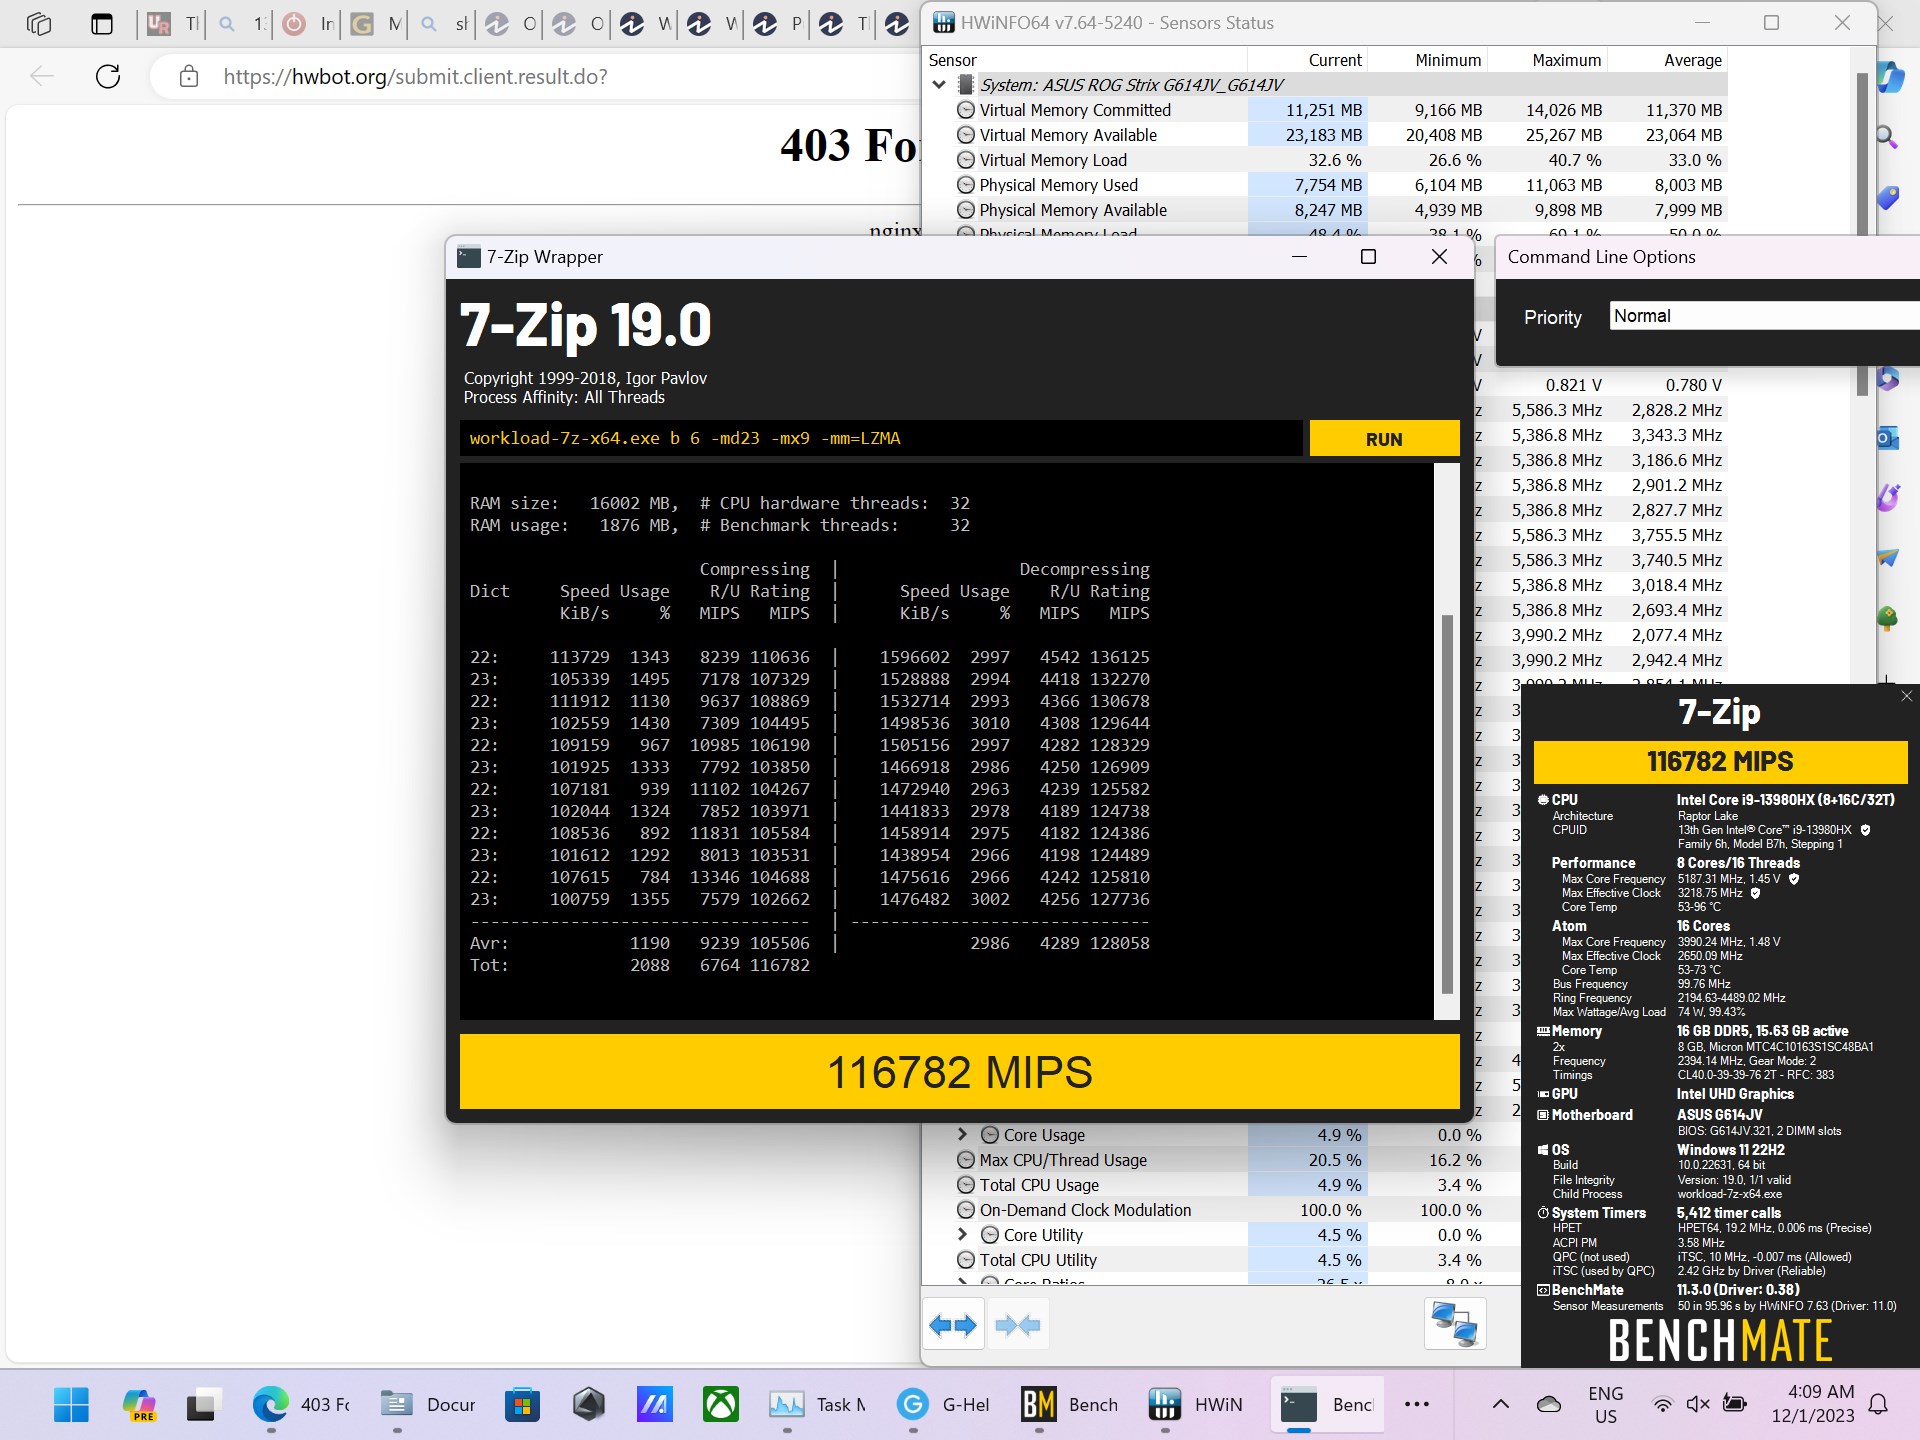Select the Max CPU/Thread Usage row

click(1221, 1160)
